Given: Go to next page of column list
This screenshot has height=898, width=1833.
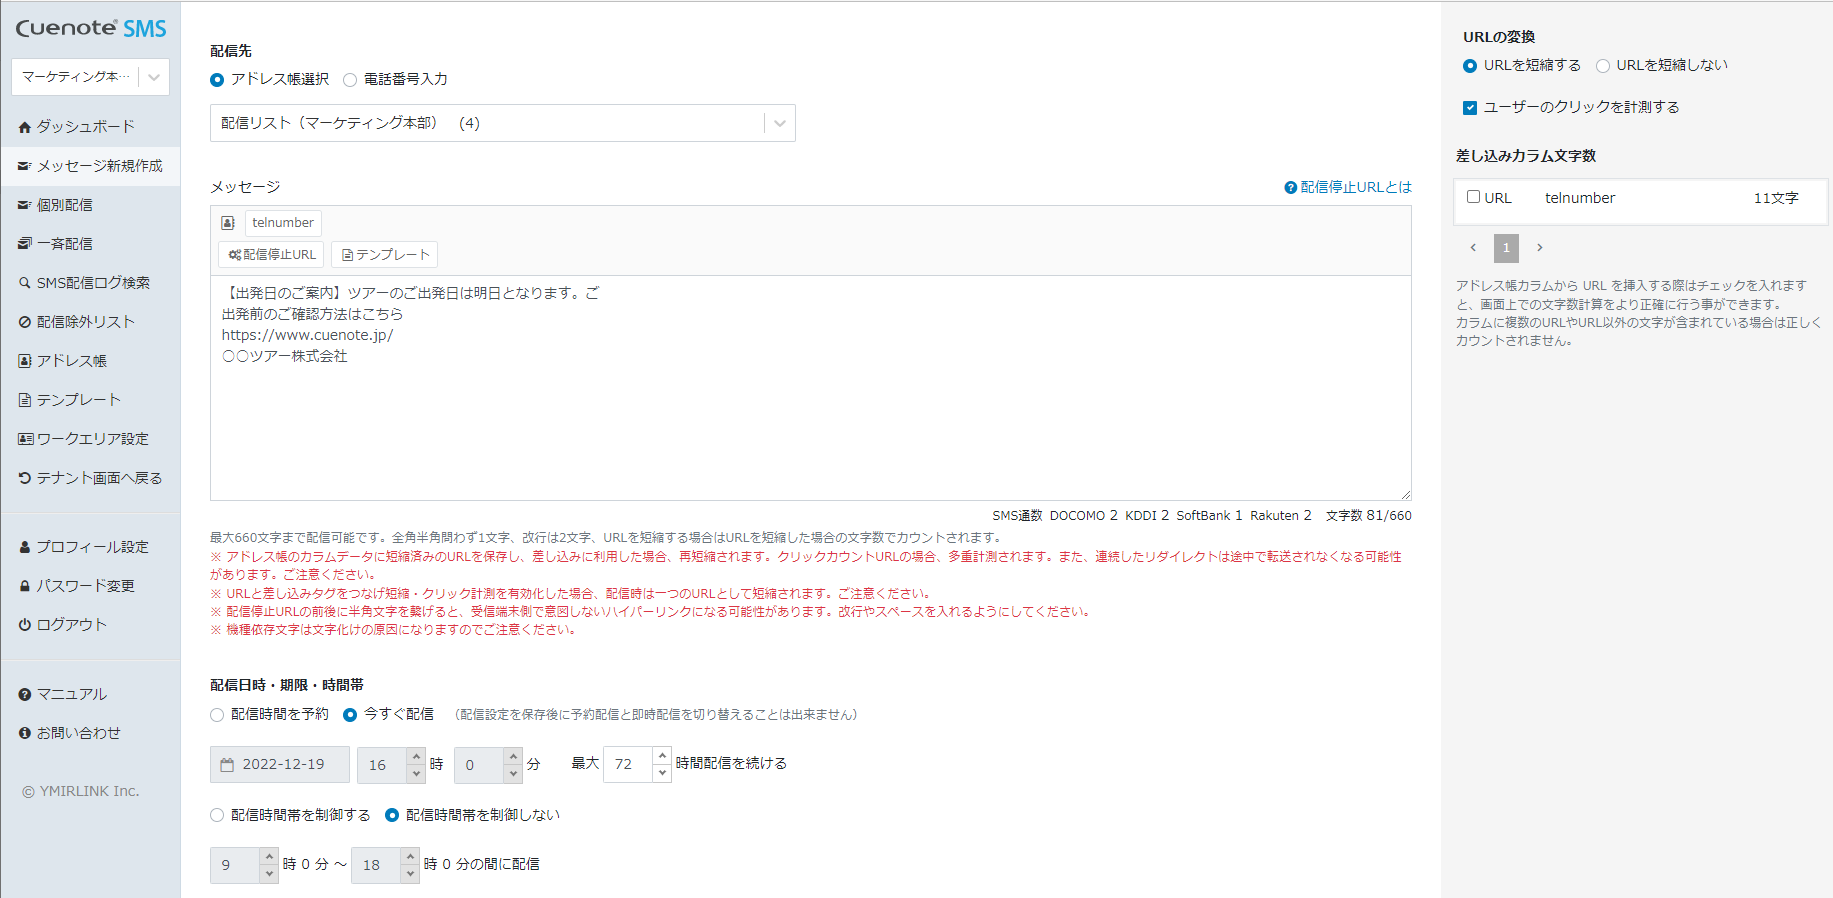Looking at the screenshot, I should (x=1540, y=247).
